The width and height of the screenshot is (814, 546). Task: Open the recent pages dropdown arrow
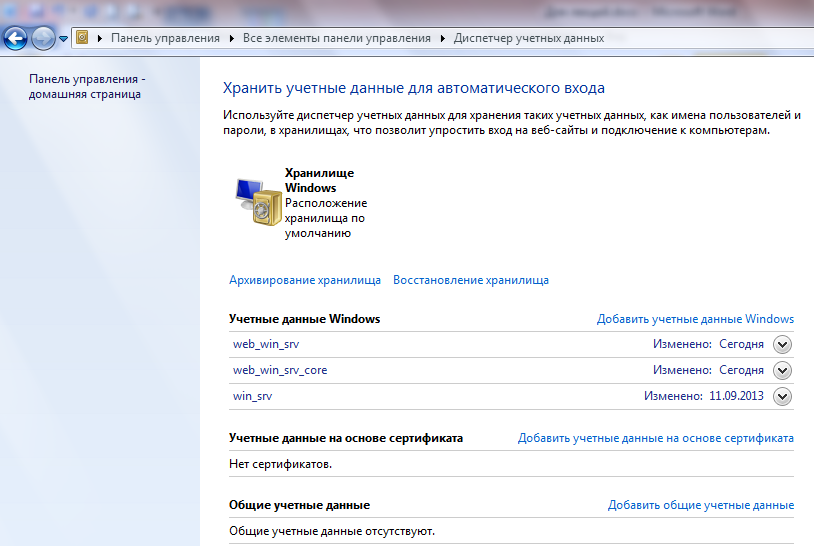[63, 39]
